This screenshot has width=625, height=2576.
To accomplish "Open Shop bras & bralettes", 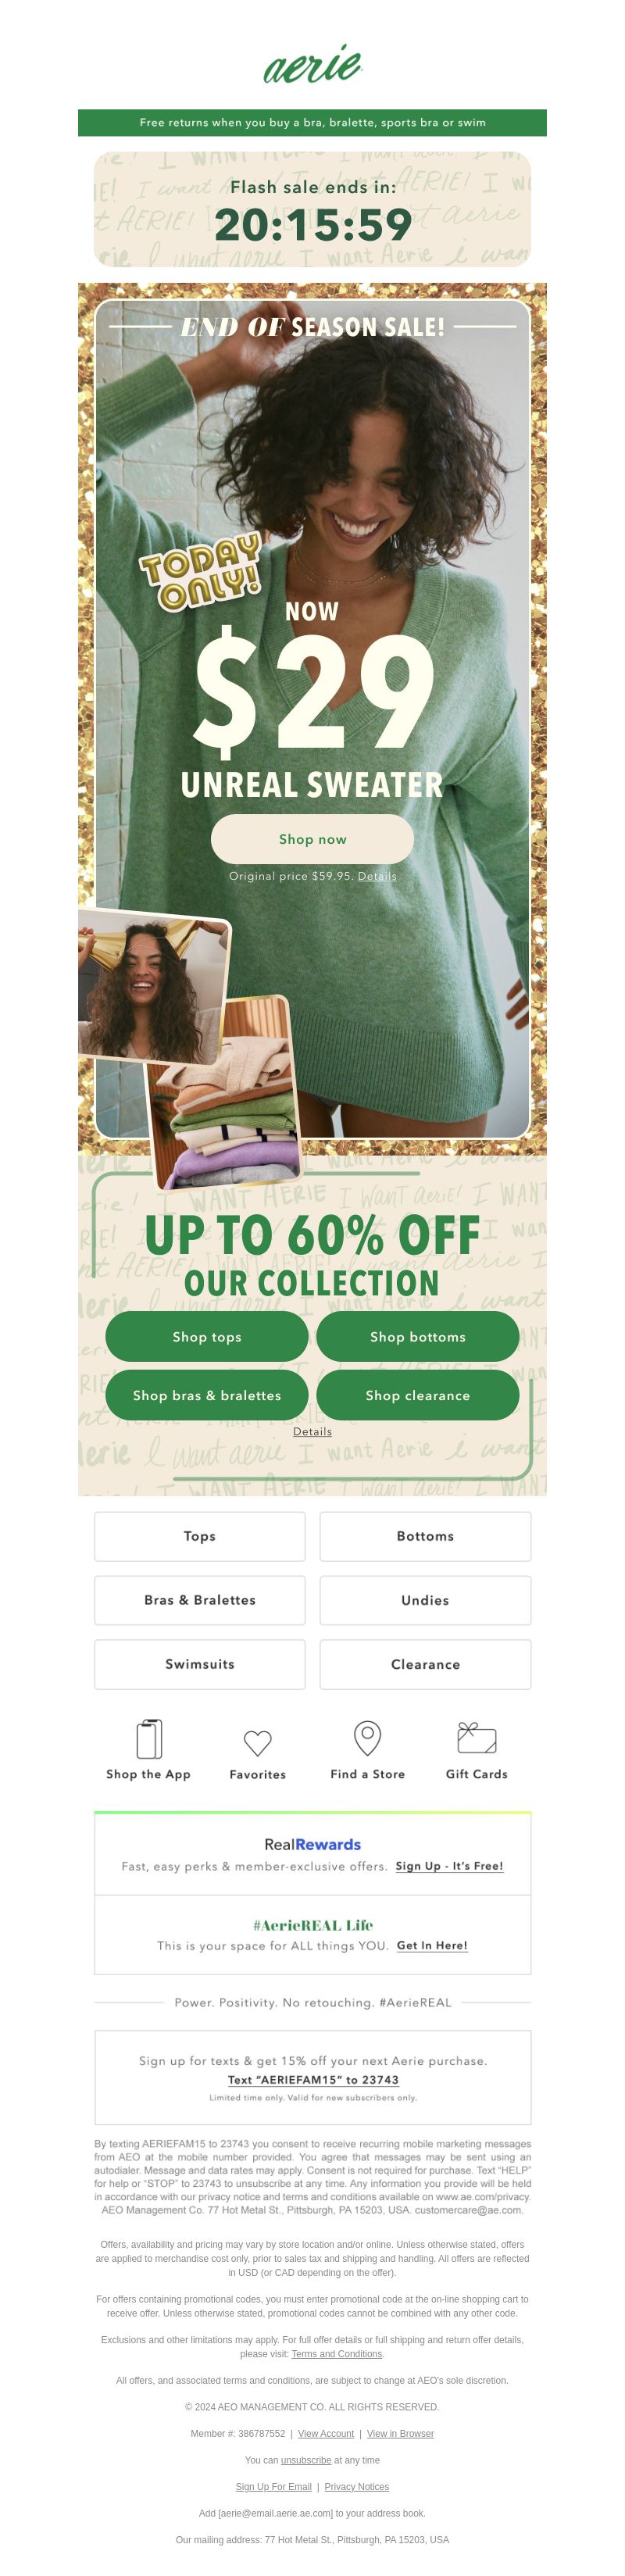I will coord(207,1395).
